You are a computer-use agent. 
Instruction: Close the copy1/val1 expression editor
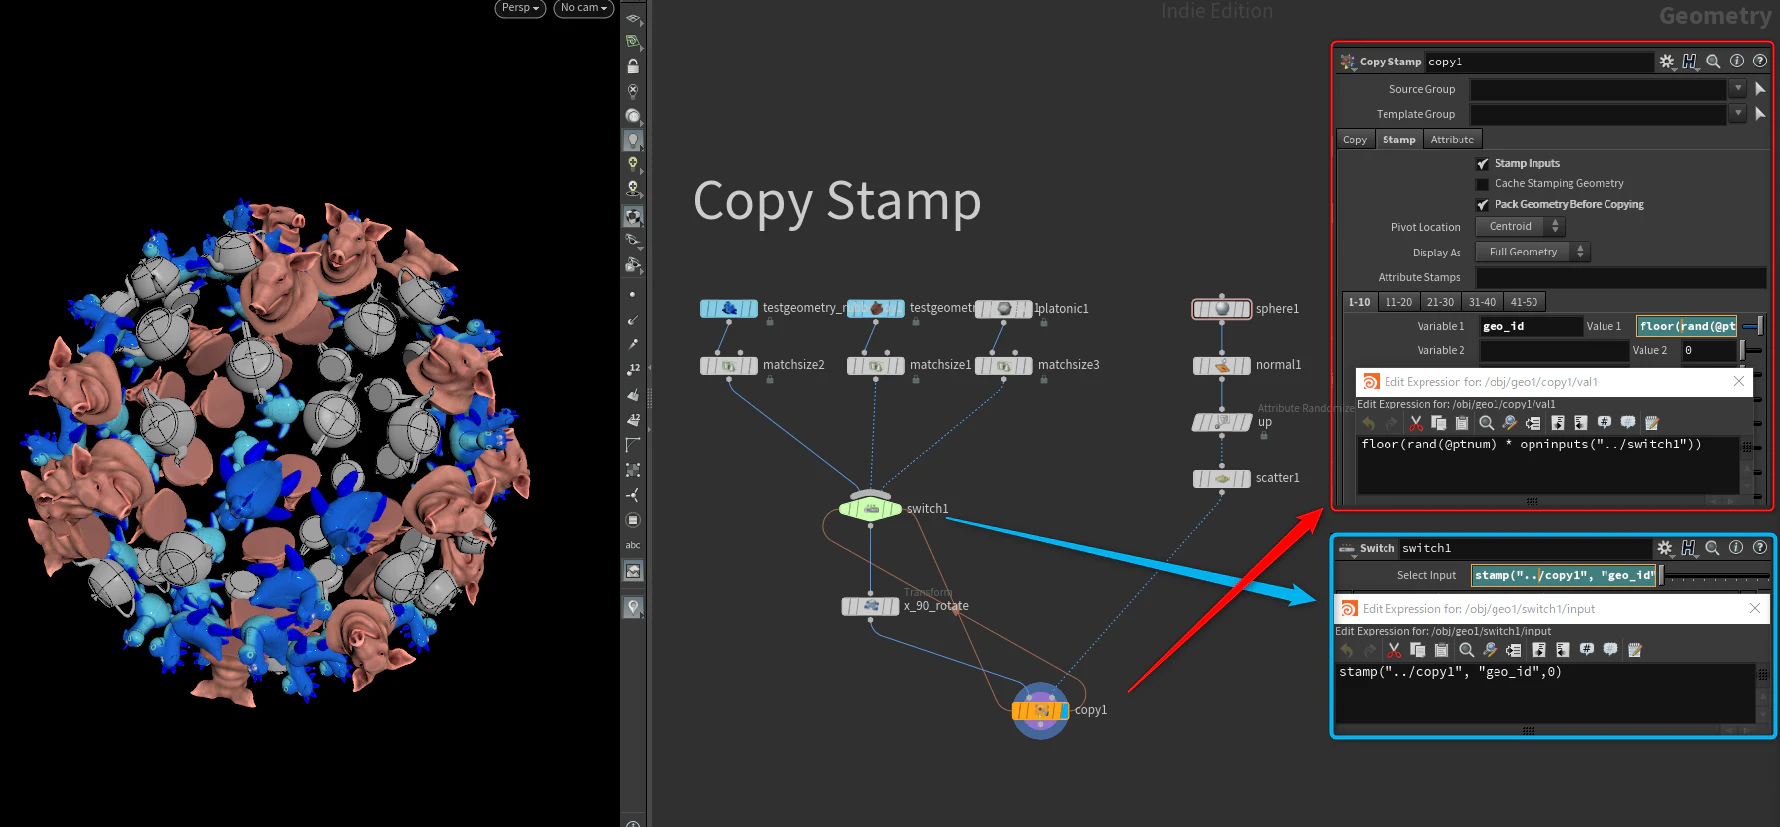[1739, 382]
